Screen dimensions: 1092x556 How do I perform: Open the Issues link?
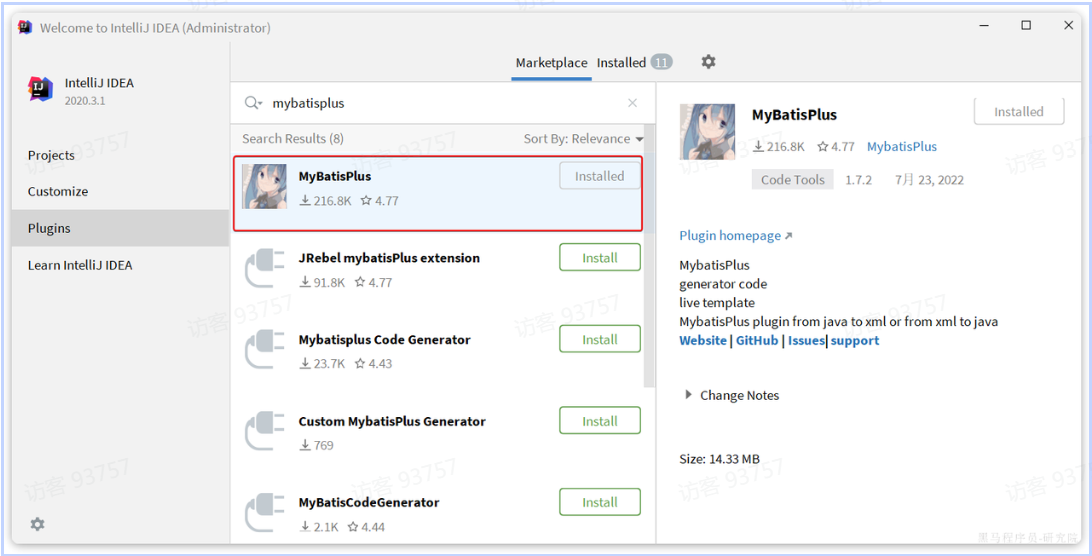(806, 341)
